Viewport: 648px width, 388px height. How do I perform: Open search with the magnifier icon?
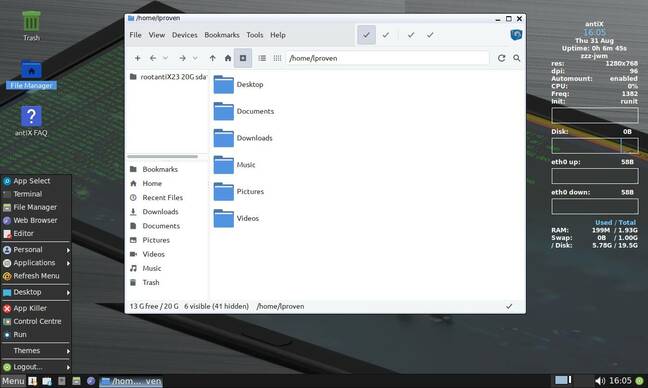[x=517, y=58]
